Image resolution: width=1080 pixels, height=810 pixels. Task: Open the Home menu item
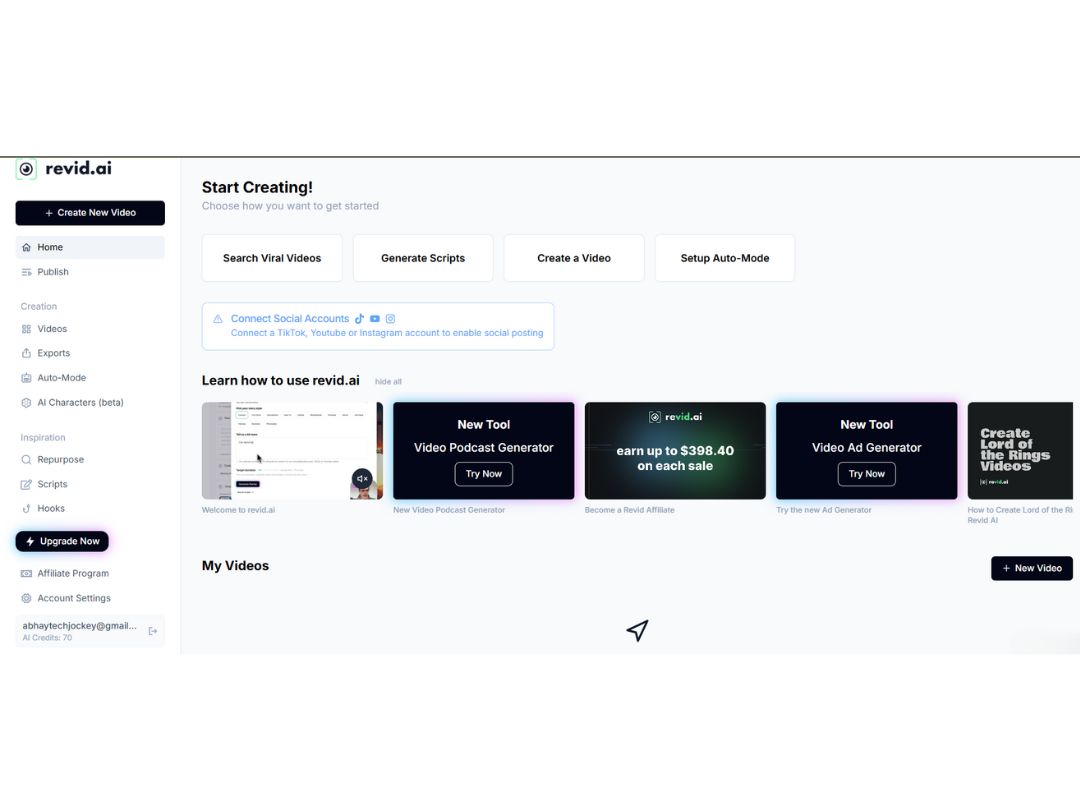90,247
